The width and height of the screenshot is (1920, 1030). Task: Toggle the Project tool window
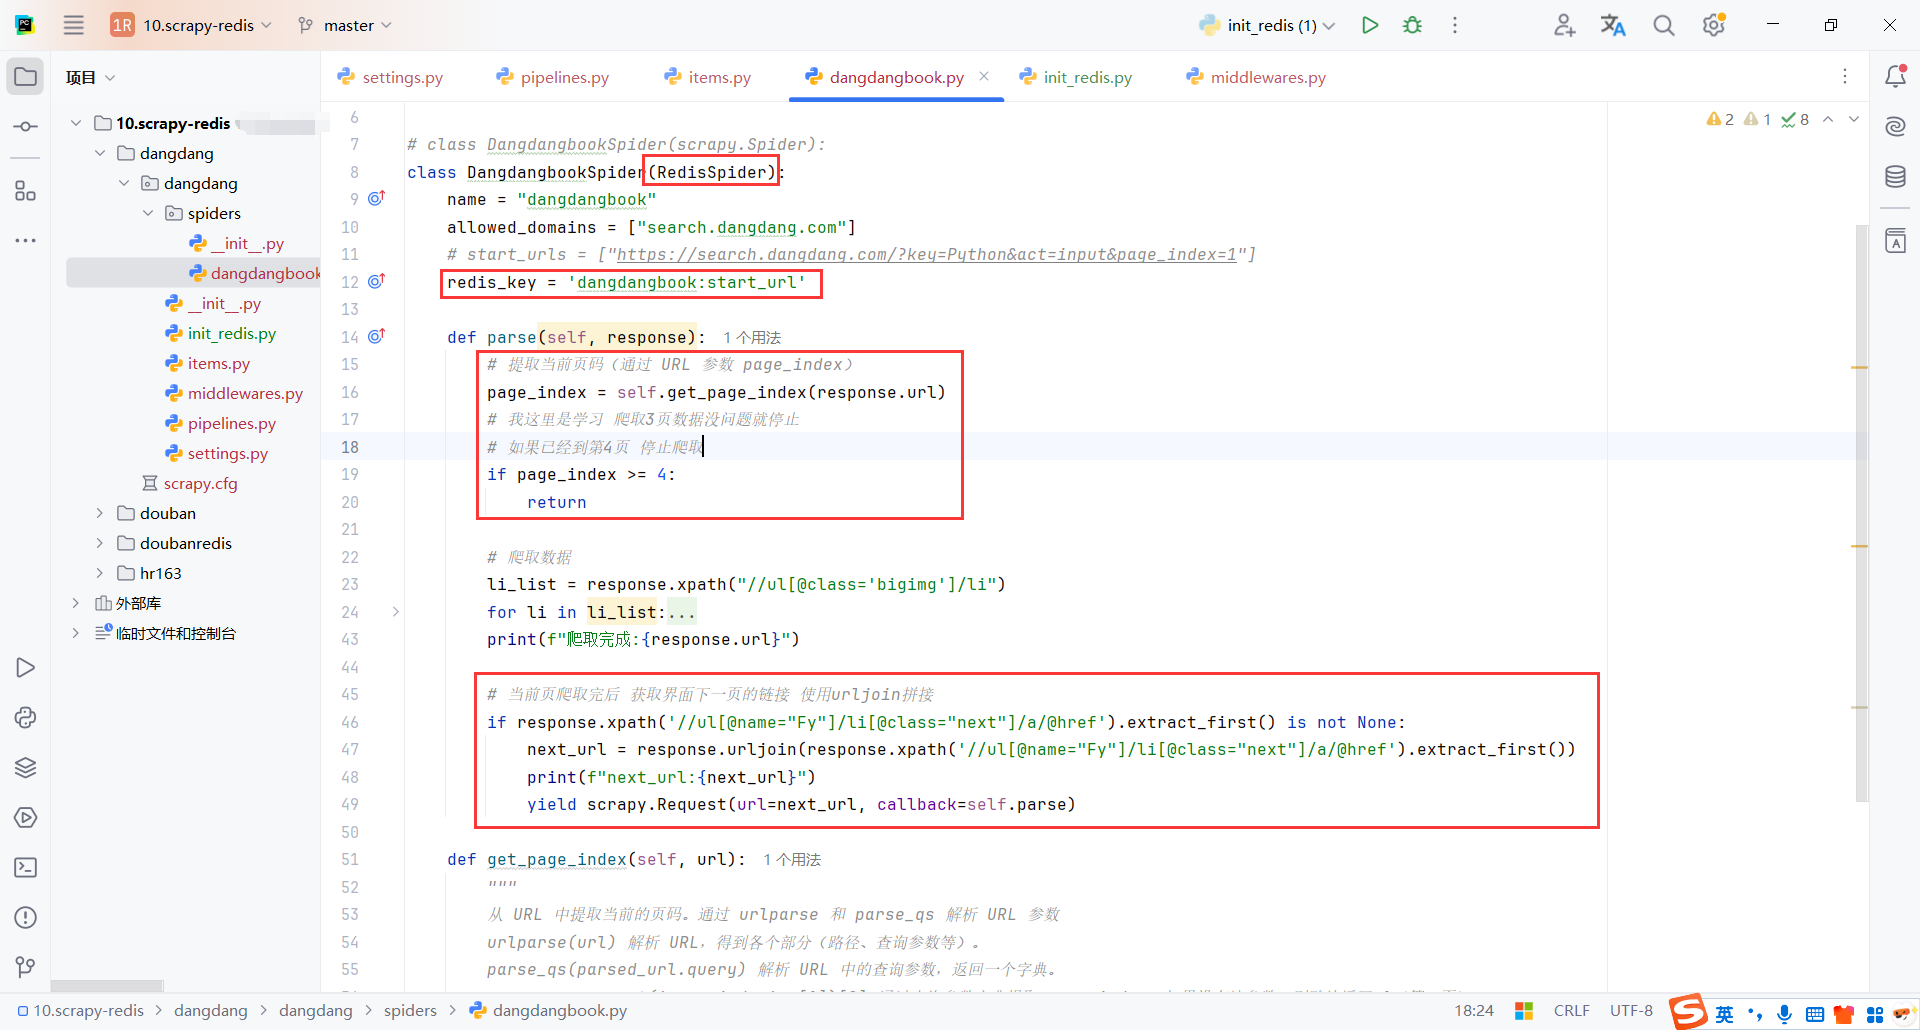(x=26, y=77)
